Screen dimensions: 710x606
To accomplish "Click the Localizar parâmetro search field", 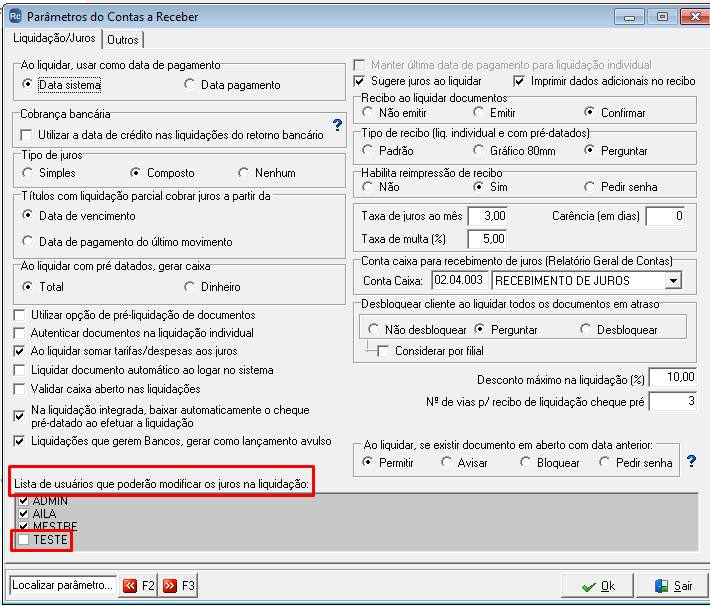I will [x=62, y=585].
